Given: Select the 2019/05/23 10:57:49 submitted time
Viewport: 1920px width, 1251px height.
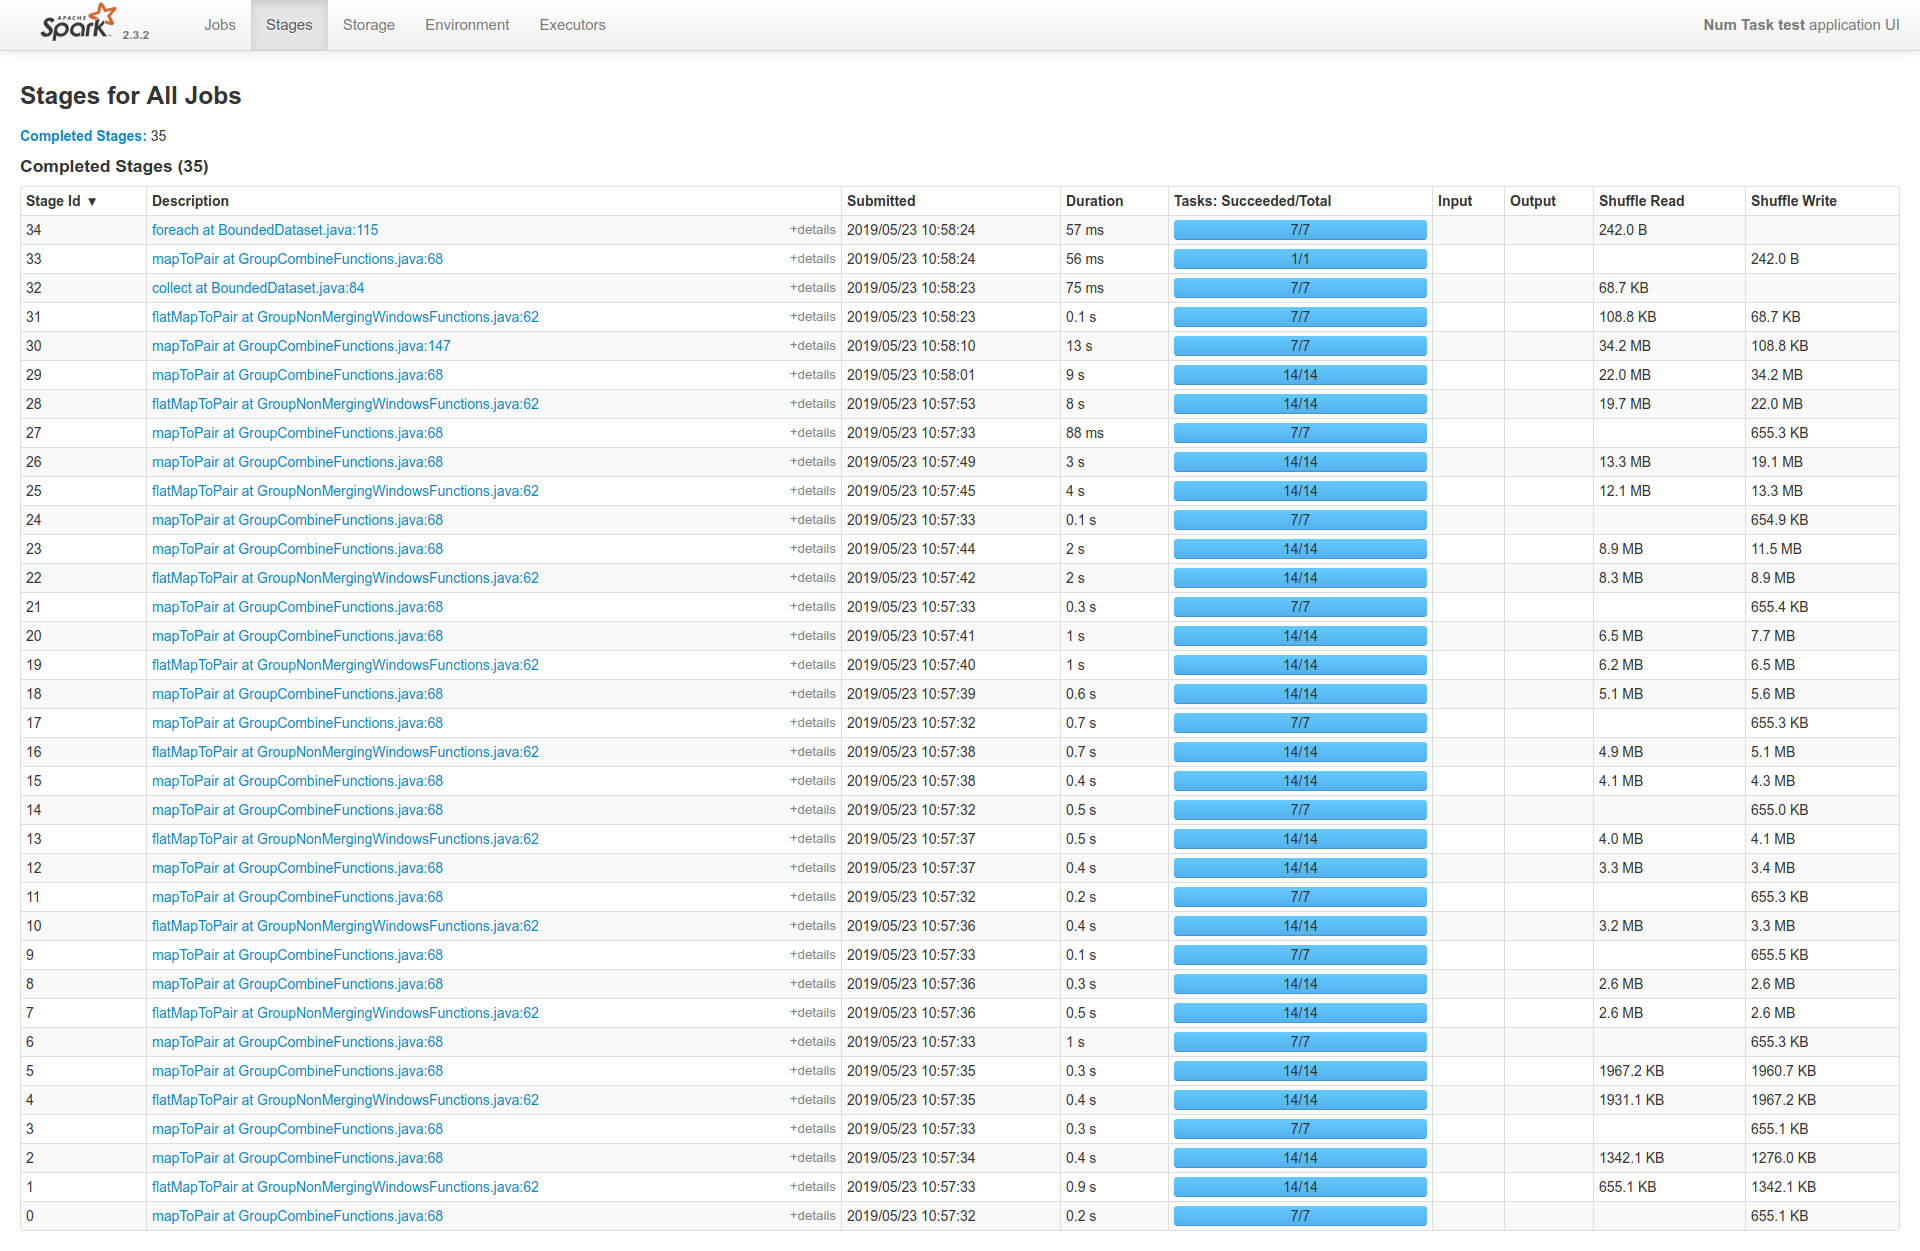Looking at the screenshot, I should (911, 462).
